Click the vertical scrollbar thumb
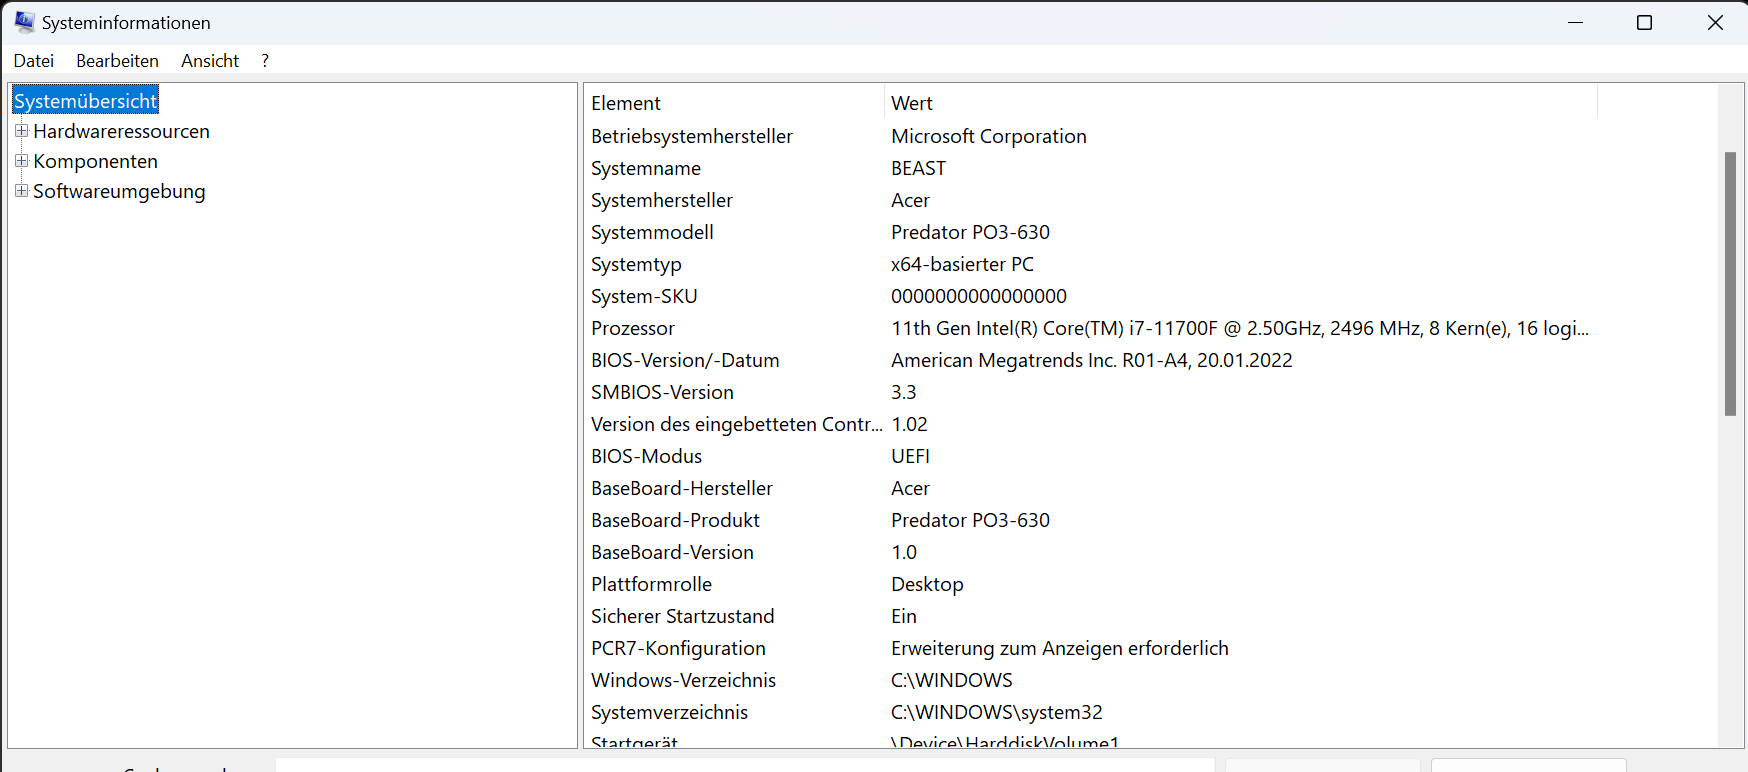The width and height of the screenshot is (1748, 772). [x=1730, y=283]
